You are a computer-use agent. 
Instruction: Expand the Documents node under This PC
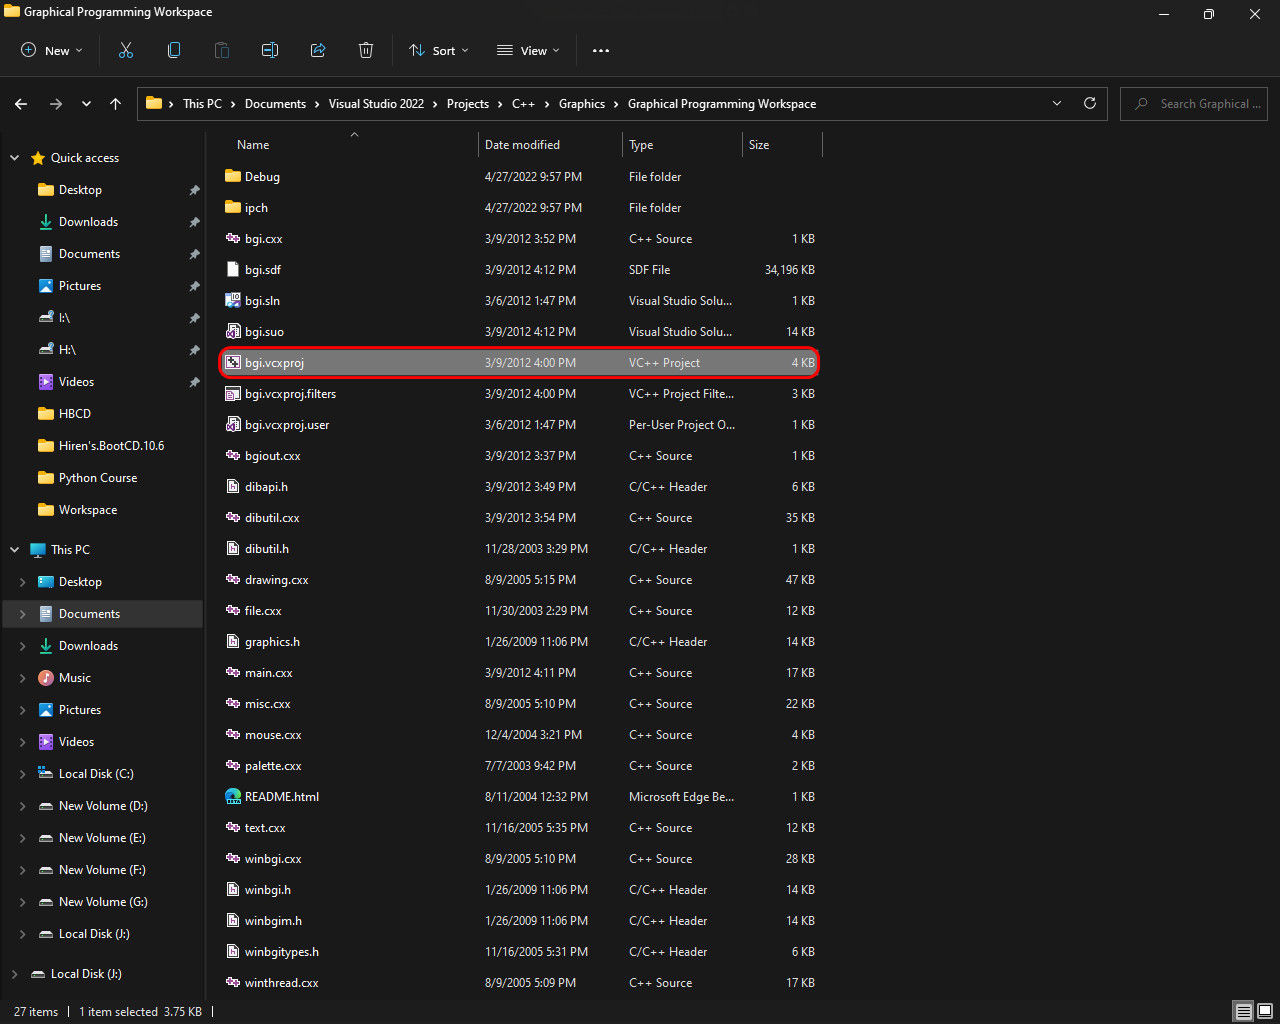click(23, 614)
